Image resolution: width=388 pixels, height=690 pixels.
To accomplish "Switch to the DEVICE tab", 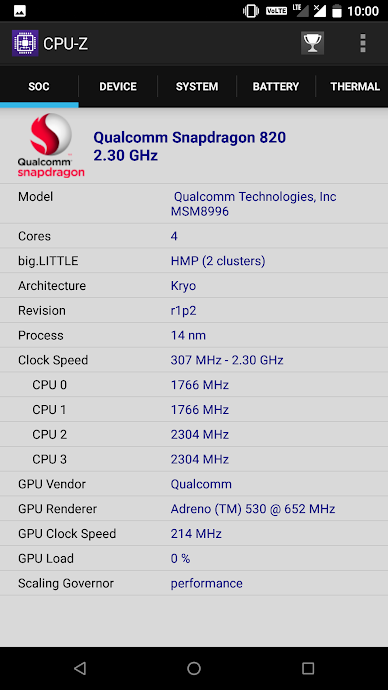I will click(118, 87).
